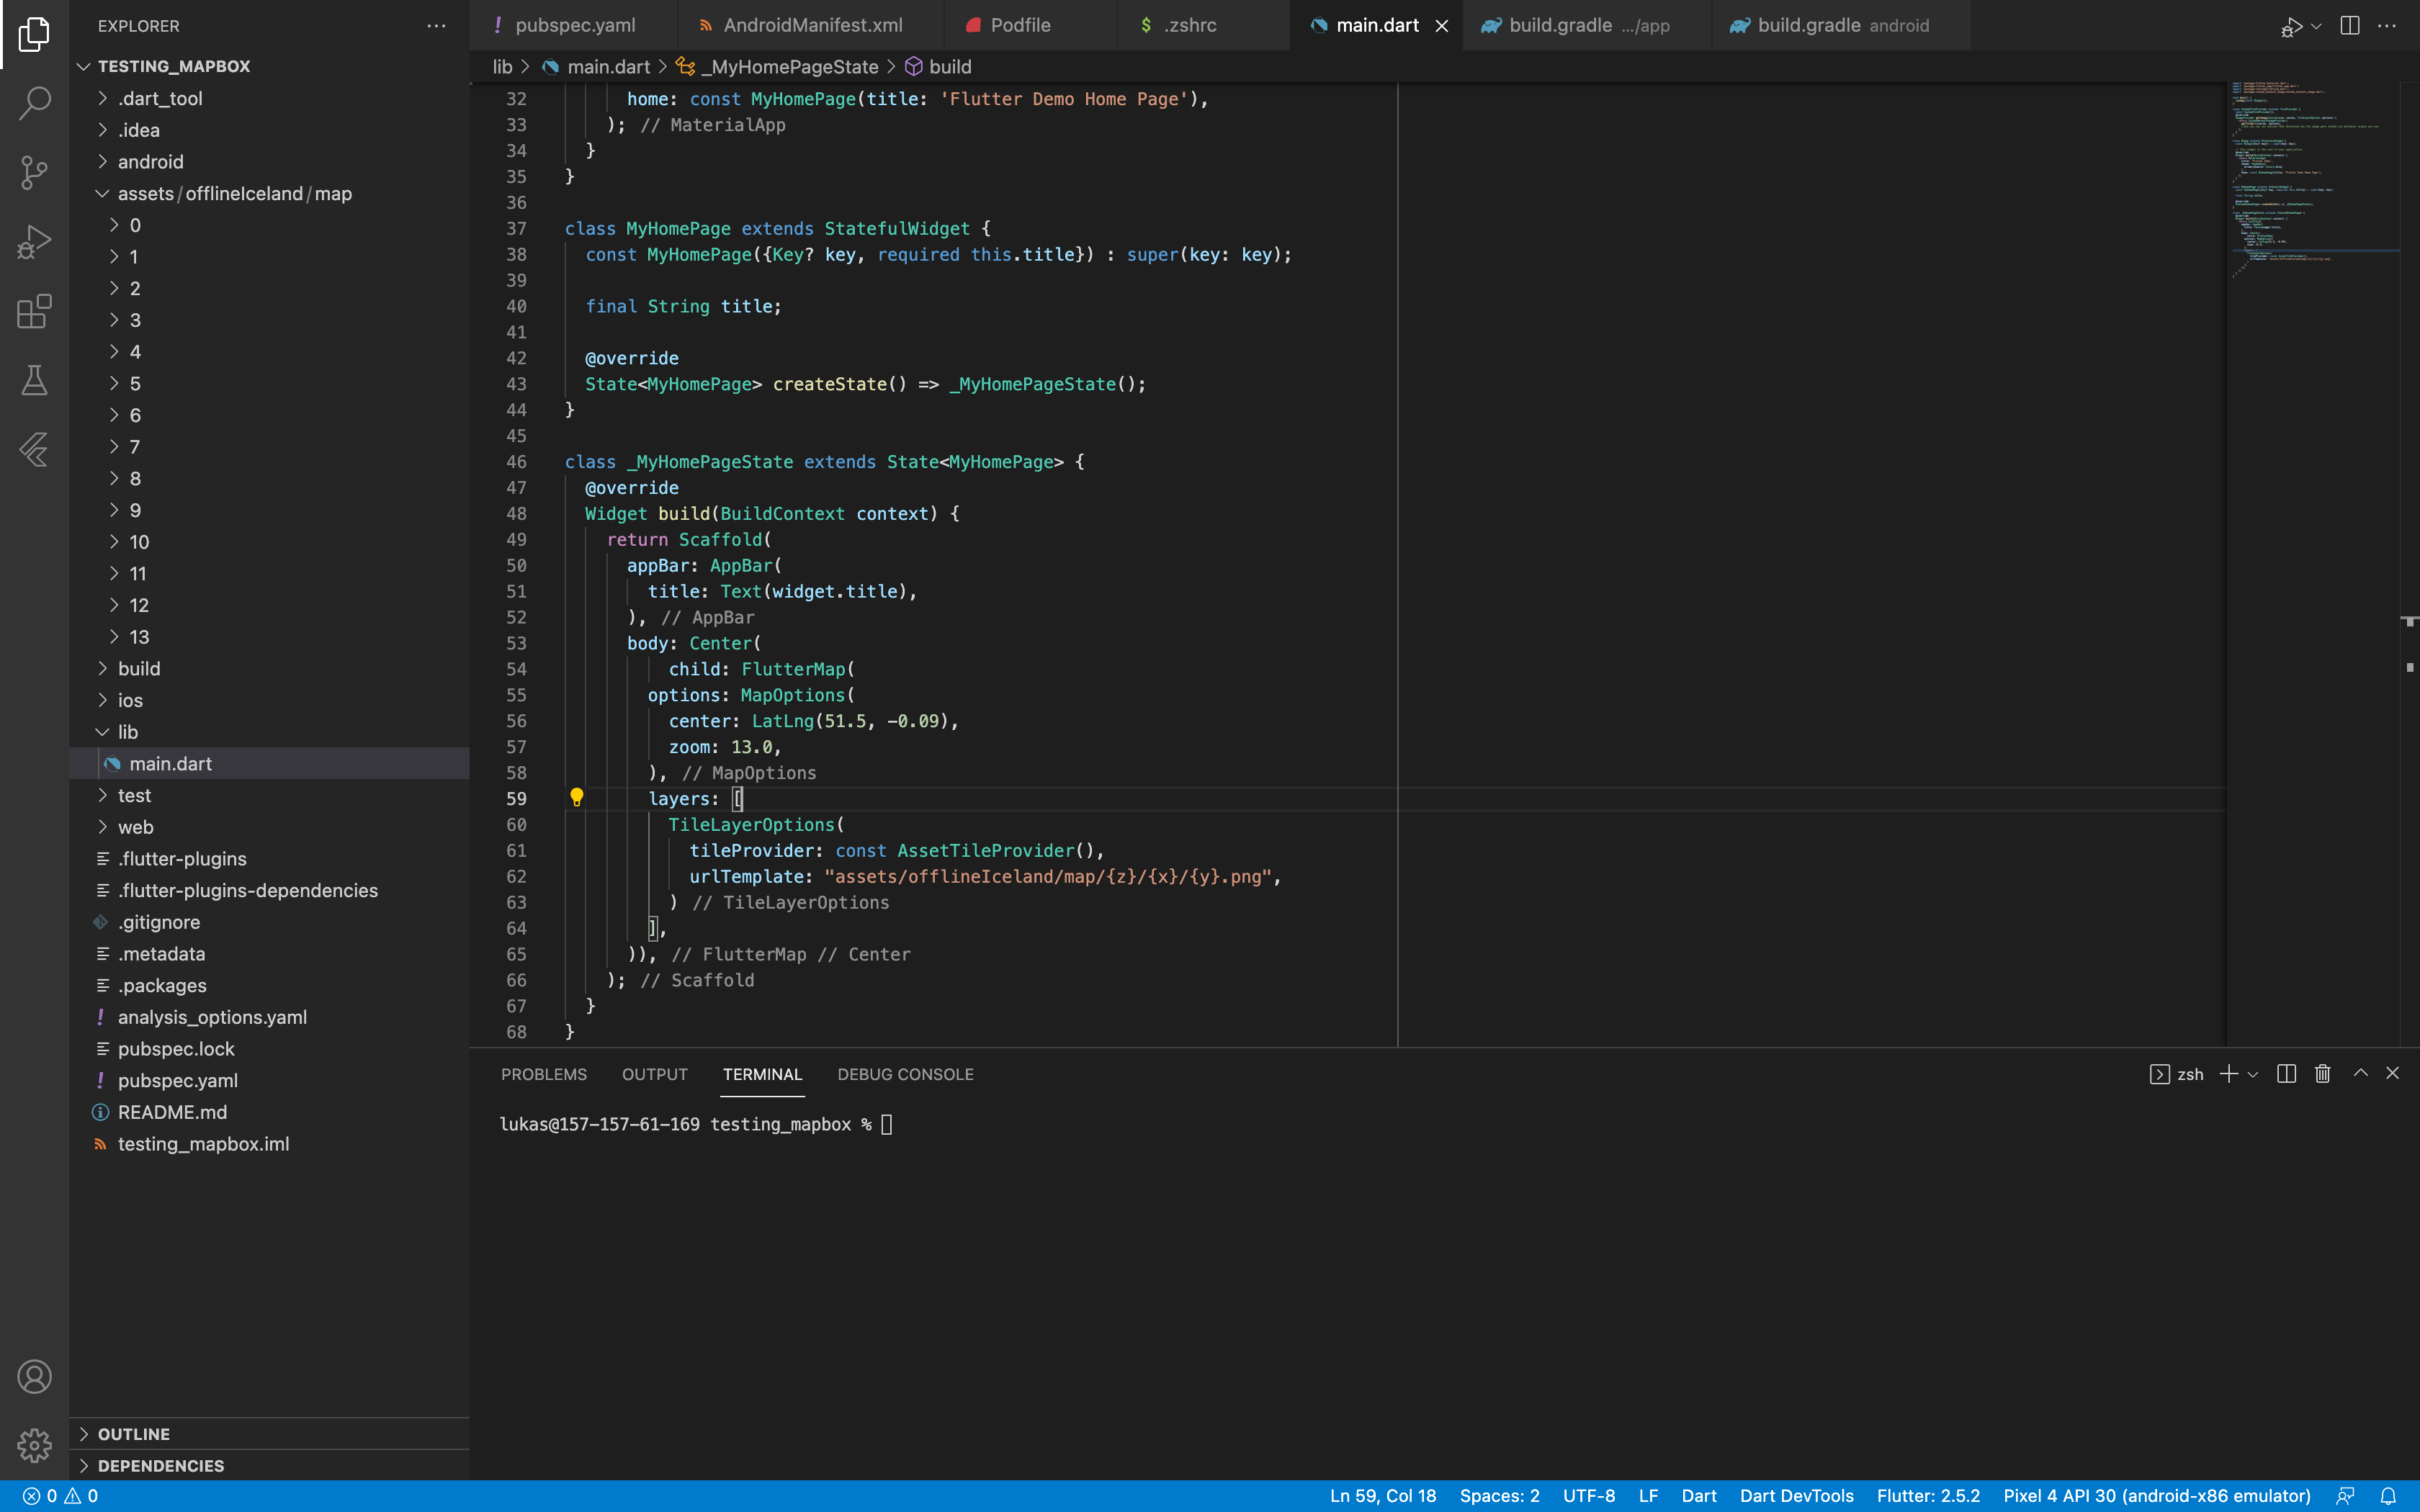Open Search in the activity bar
Viewport: 2420px width, 1512px height.
pos(34,102)
